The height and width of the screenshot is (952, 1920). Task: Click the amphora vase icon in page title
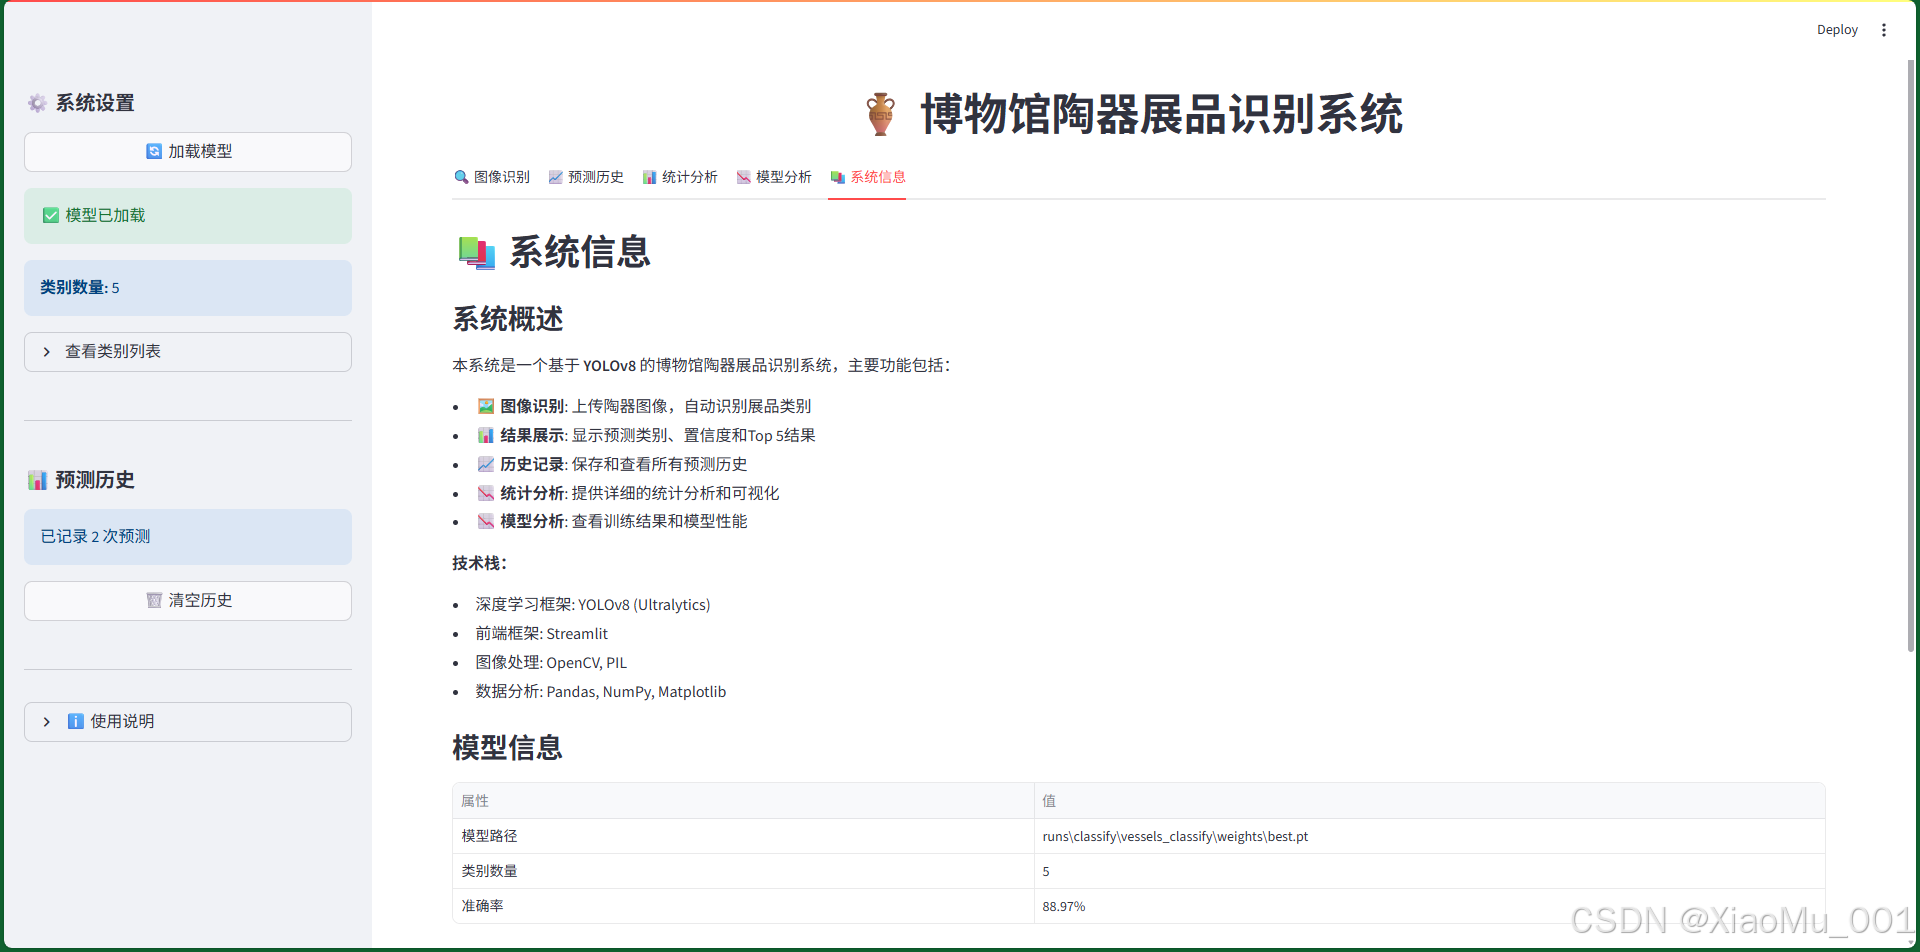[x=881, y=114]
